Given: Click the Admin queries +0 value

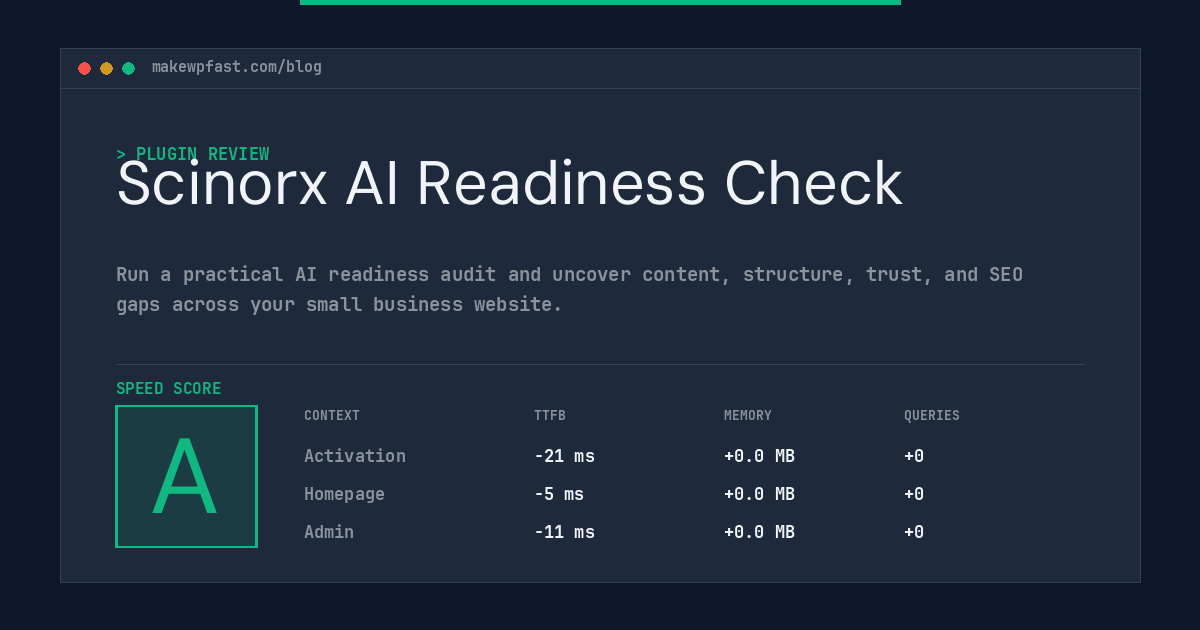Looking at the screenshot, I should point(914,532).
